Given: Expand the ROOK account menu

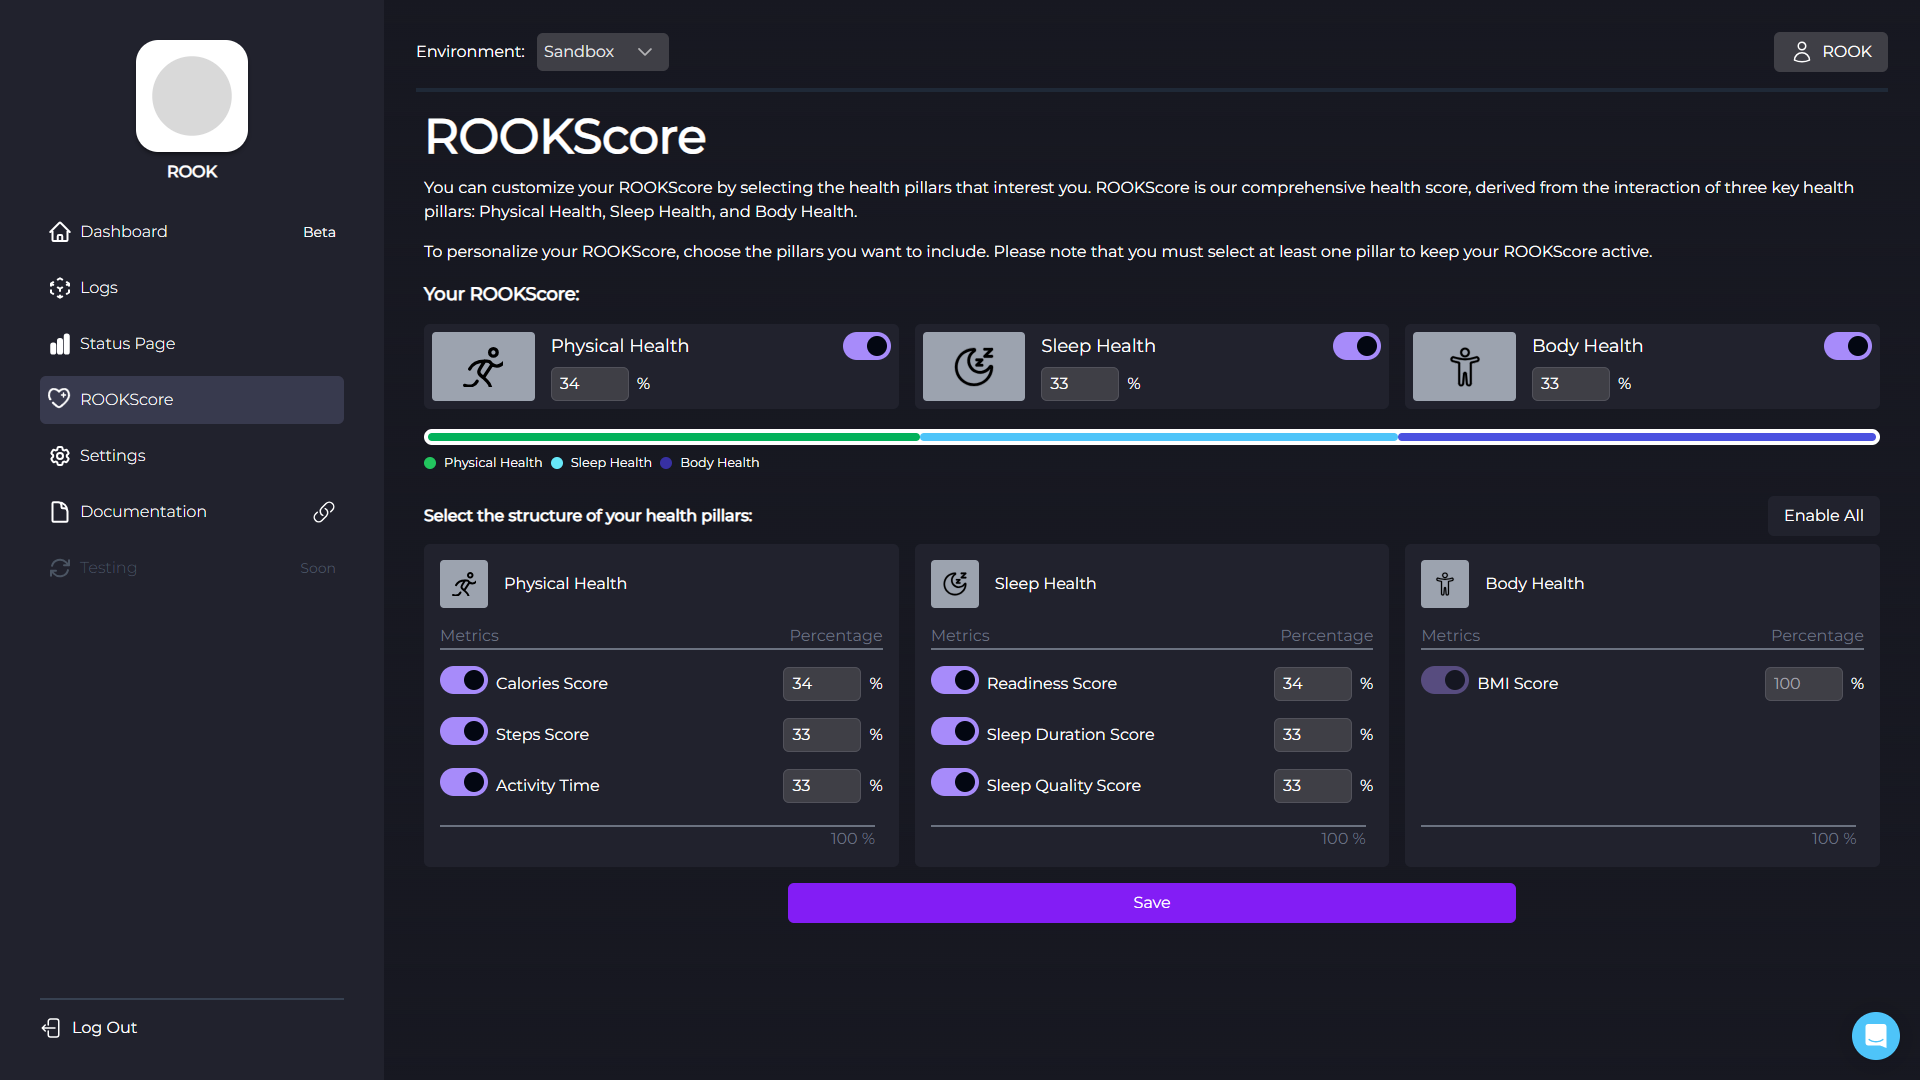Looking at the screenshot, I should coord(1830,51).
